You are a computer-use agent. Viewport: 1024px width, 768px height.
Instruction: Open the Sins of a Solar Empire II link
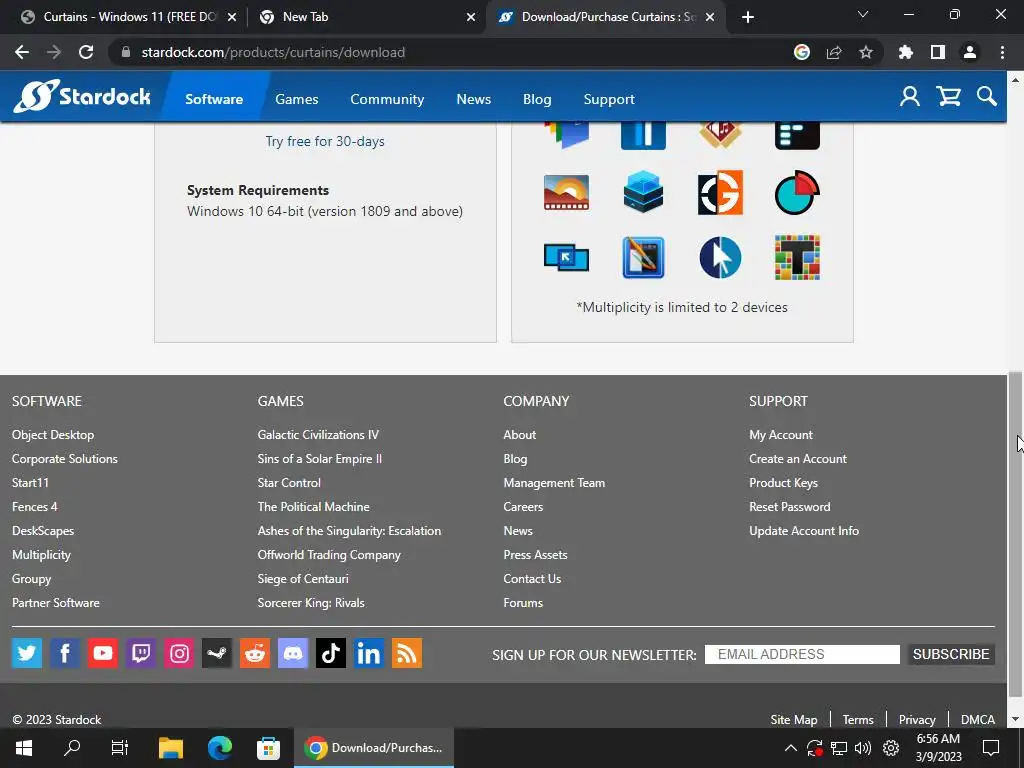tap(319, 459)
